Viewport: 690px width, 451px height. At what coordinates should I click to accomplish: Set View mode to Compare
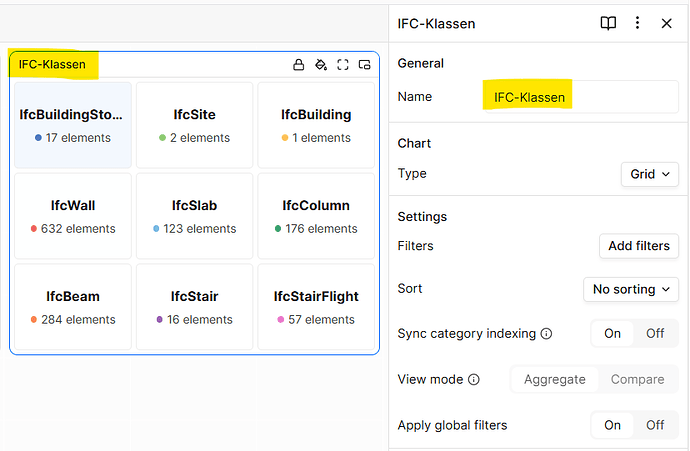pos(637,379)
